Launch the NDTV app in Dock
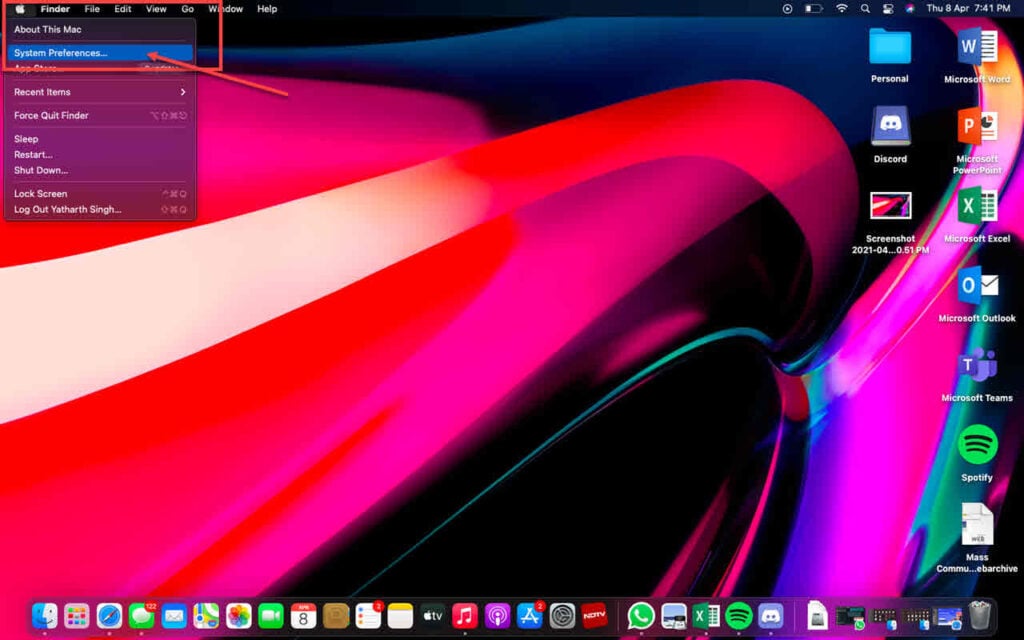Image resolution: width=1024 pixels, height=640 pixels. pos(594,616)
